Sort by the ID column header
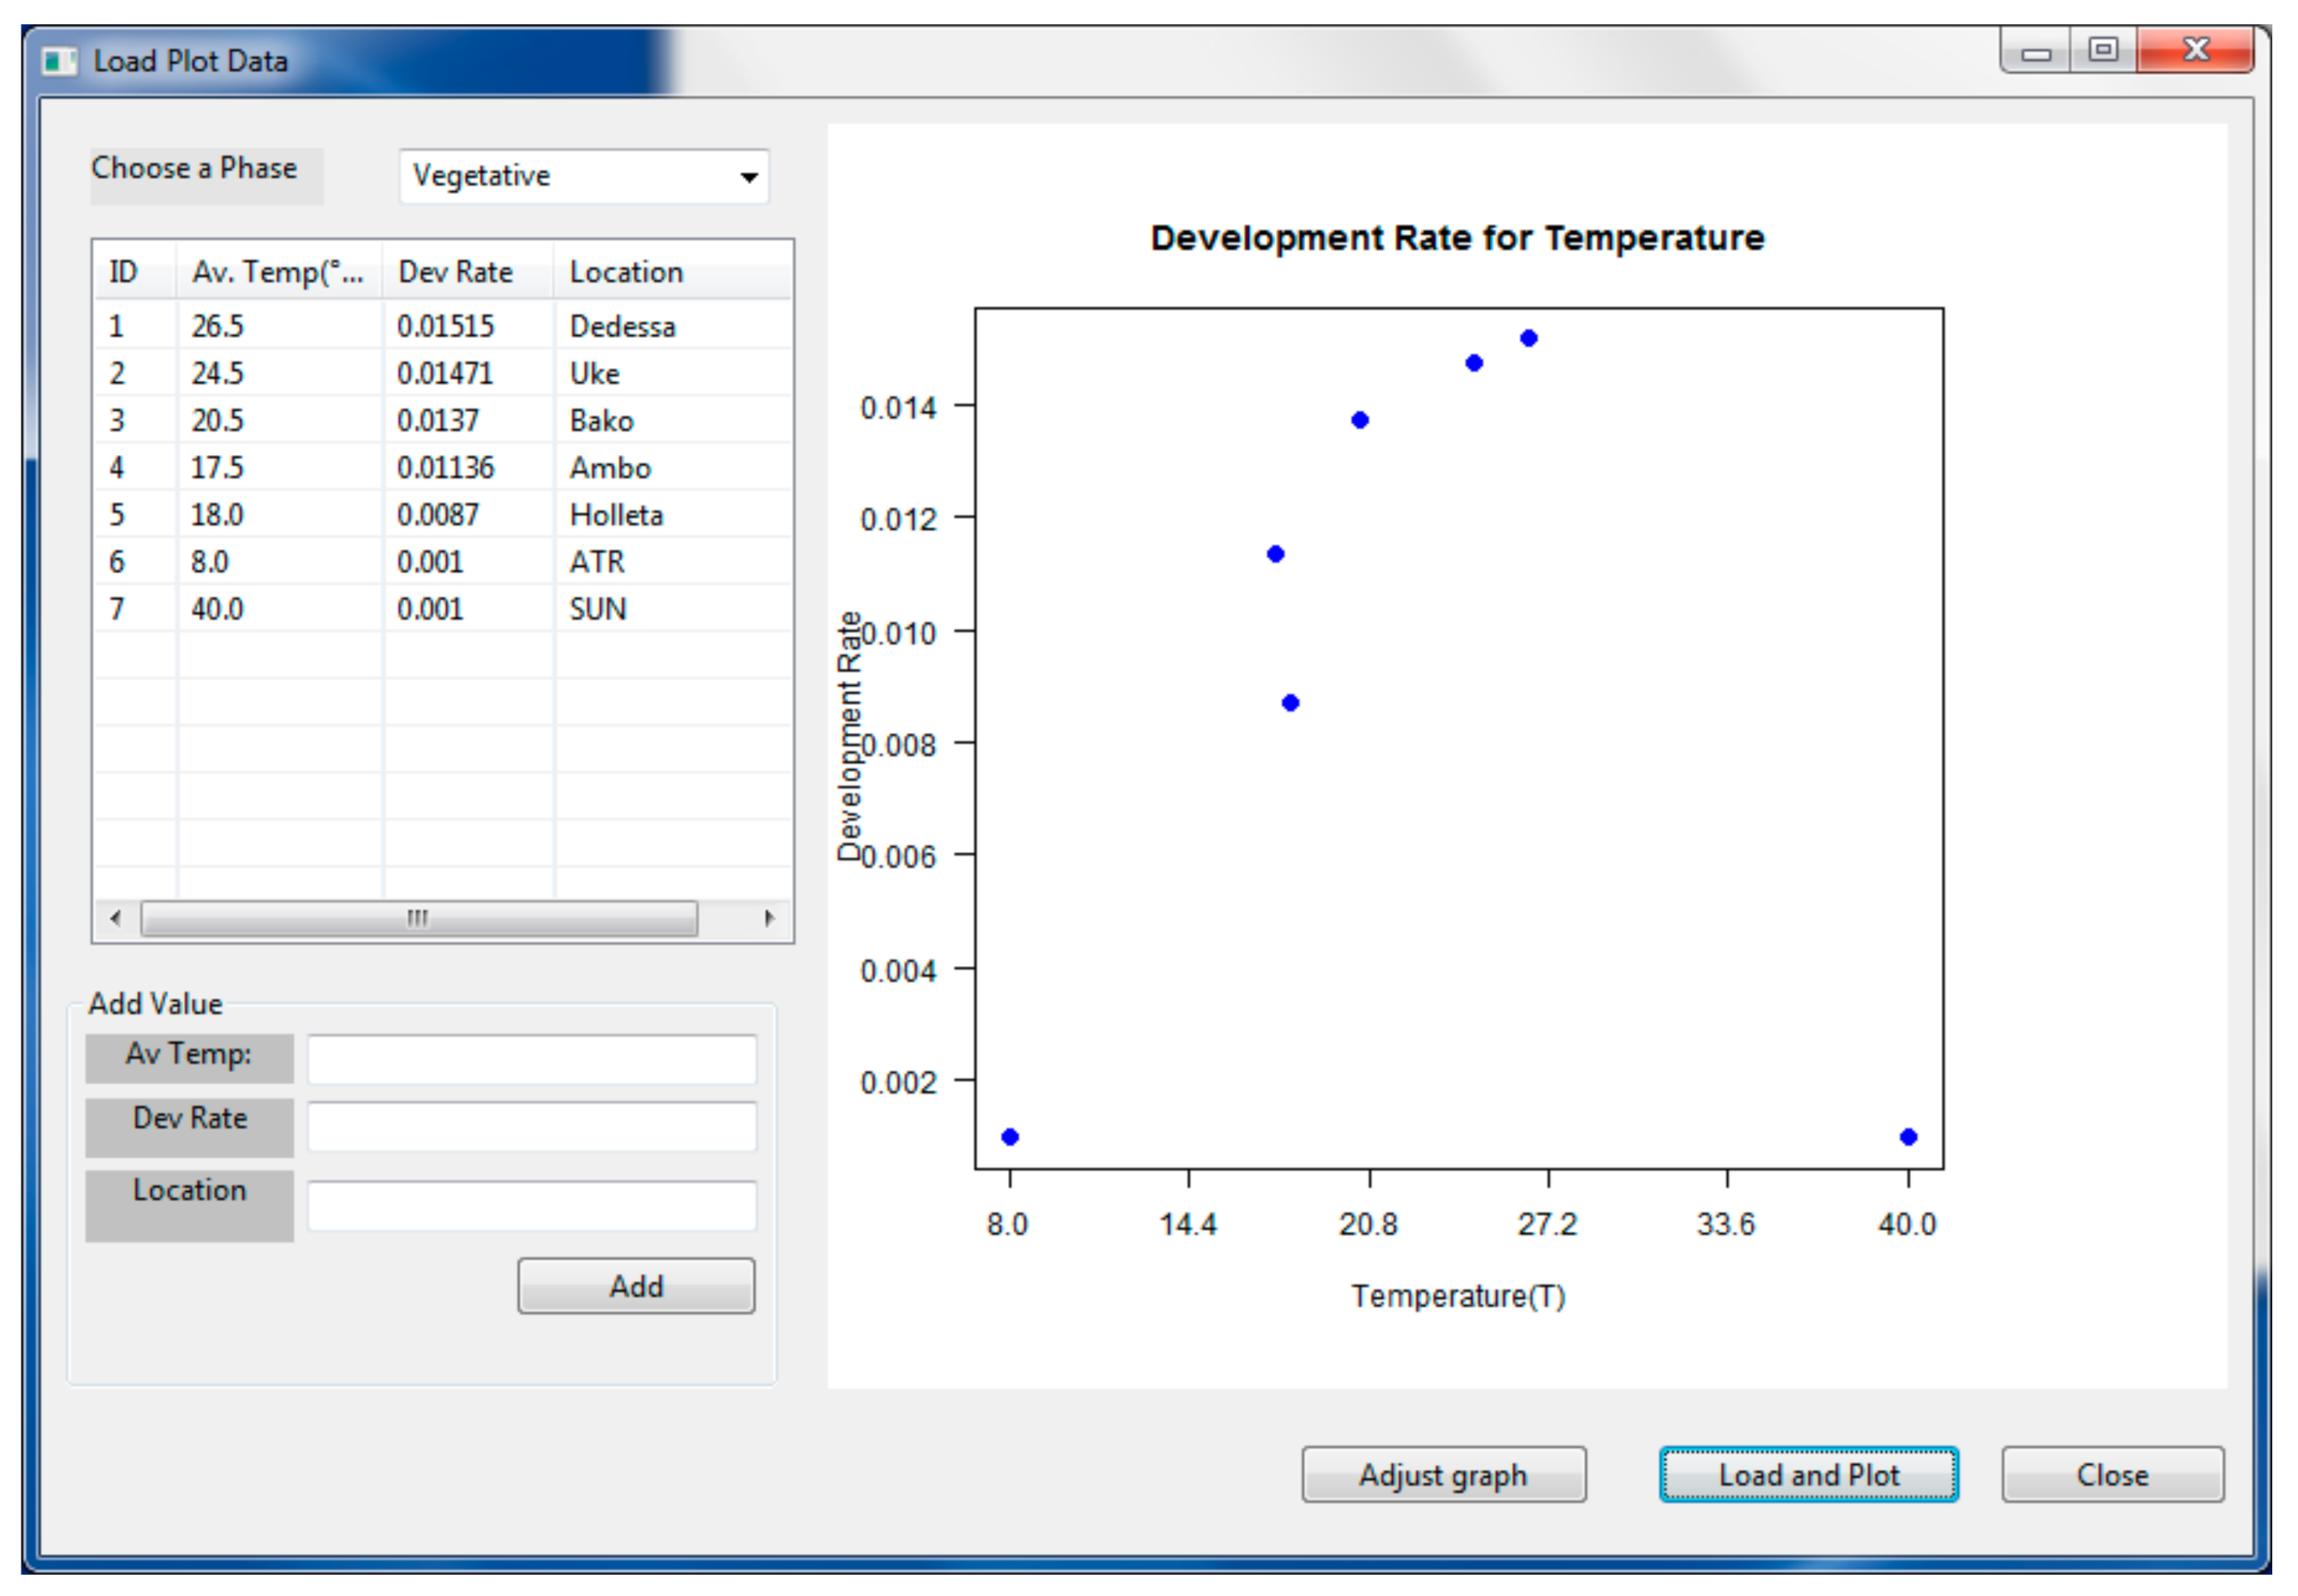2298x1596 pixels. point(135,272)
